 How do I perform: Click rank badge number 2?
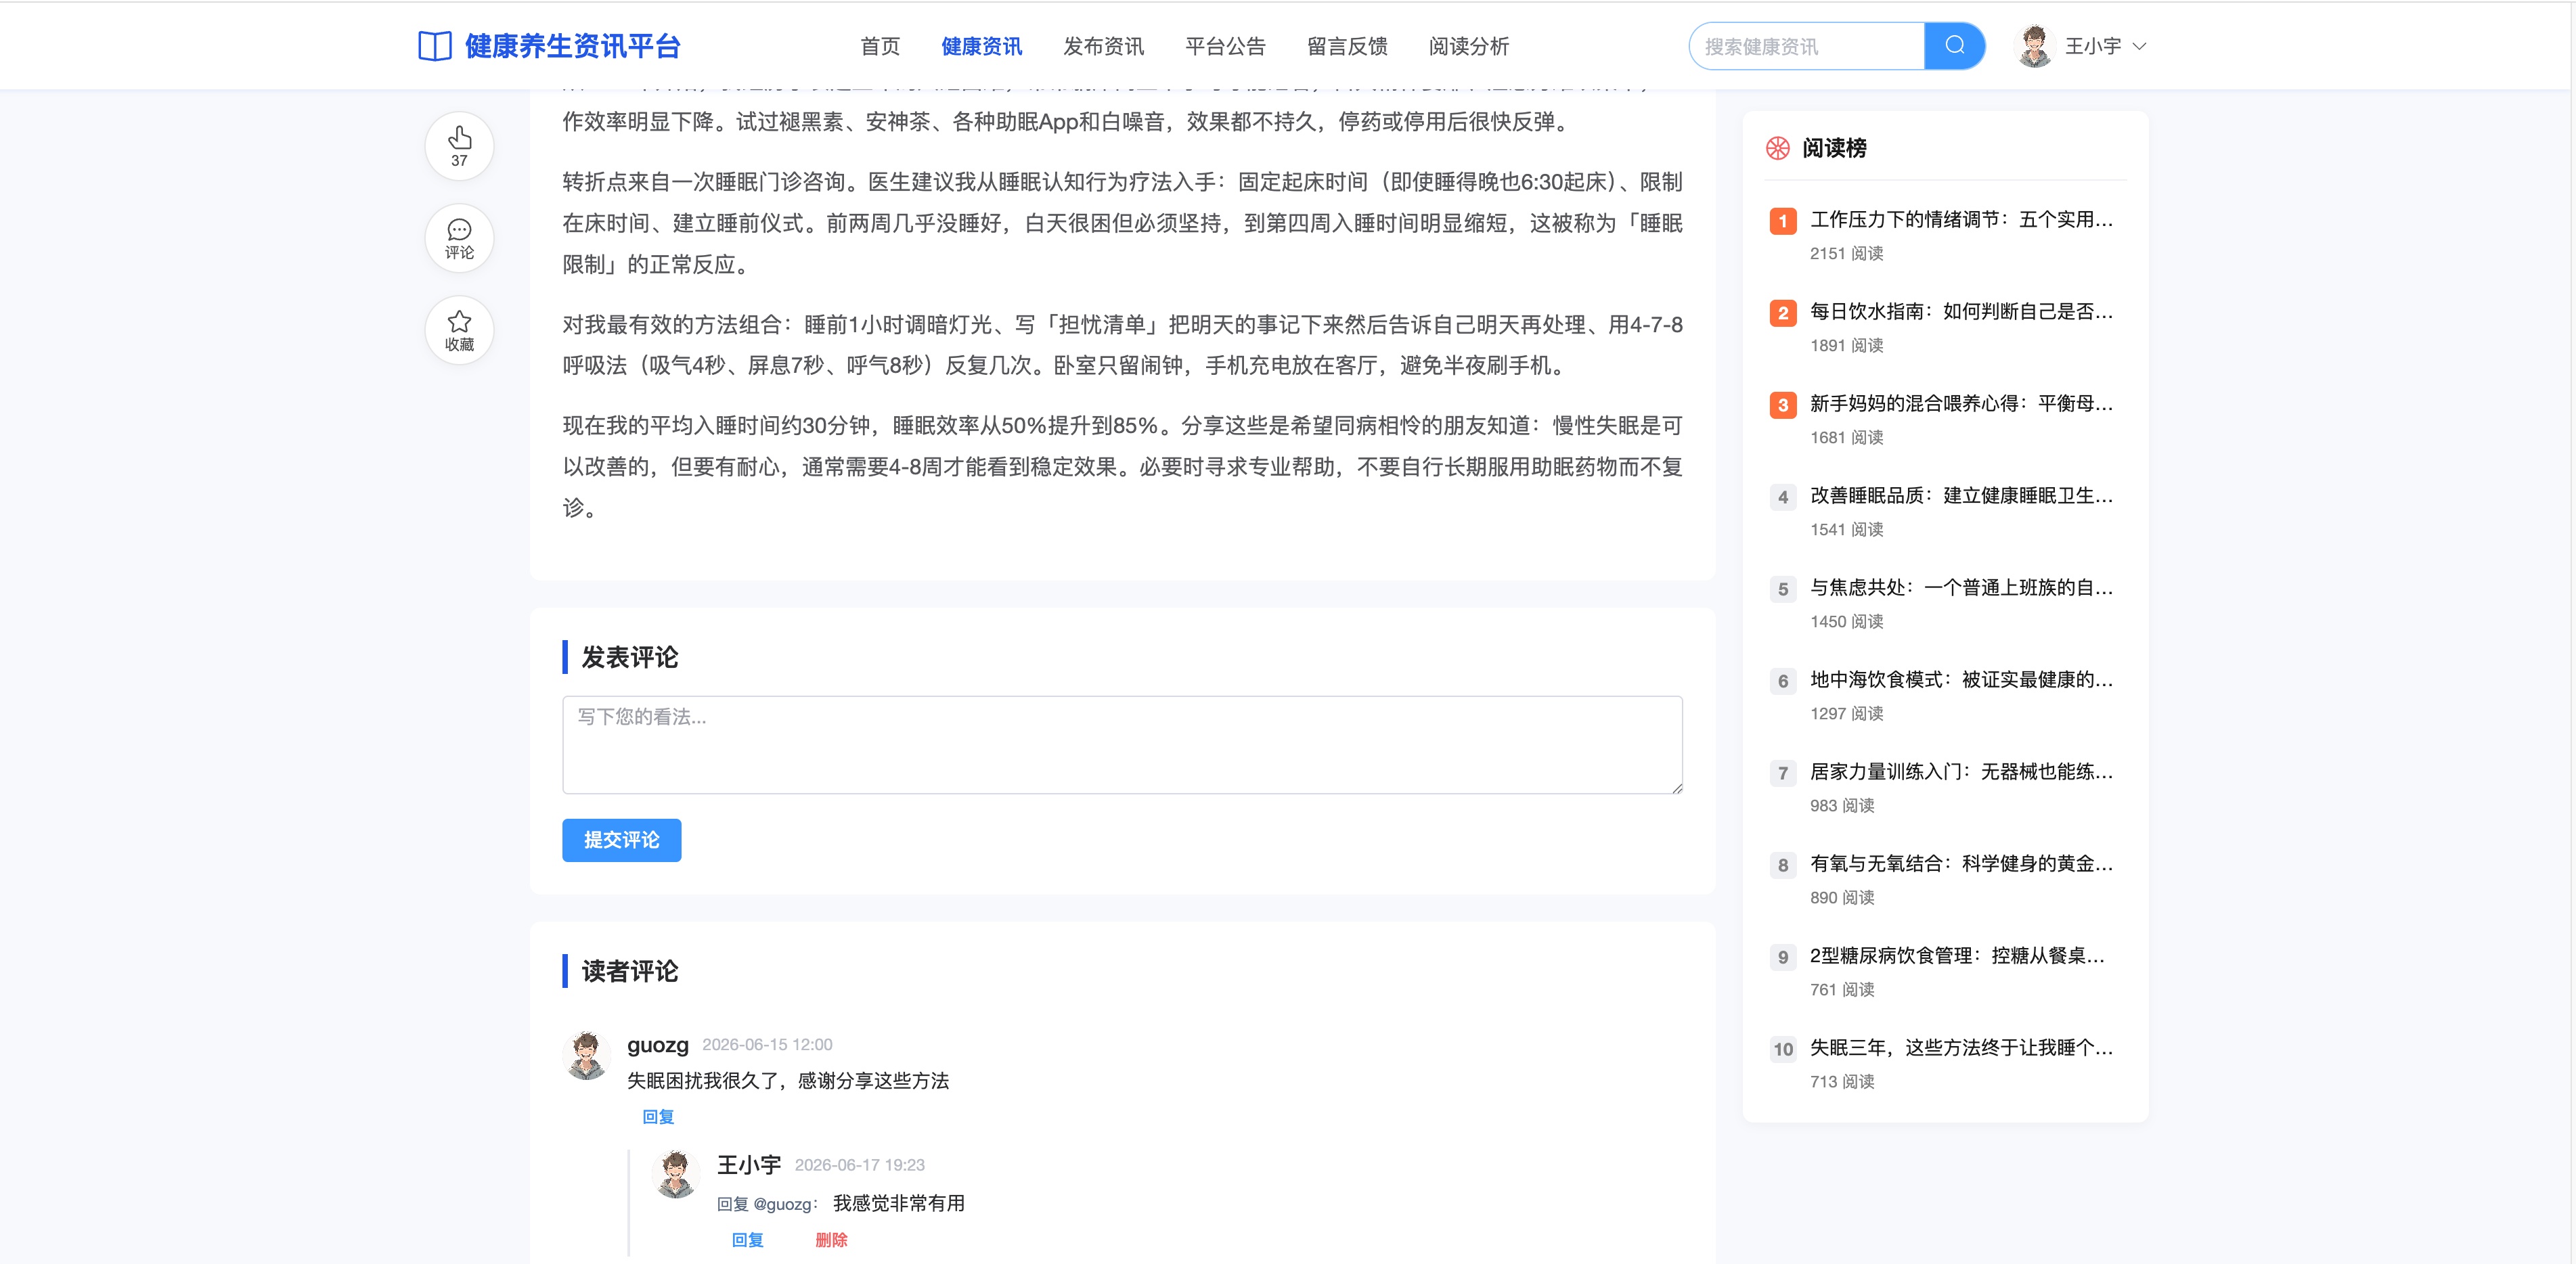(1783, 313)
